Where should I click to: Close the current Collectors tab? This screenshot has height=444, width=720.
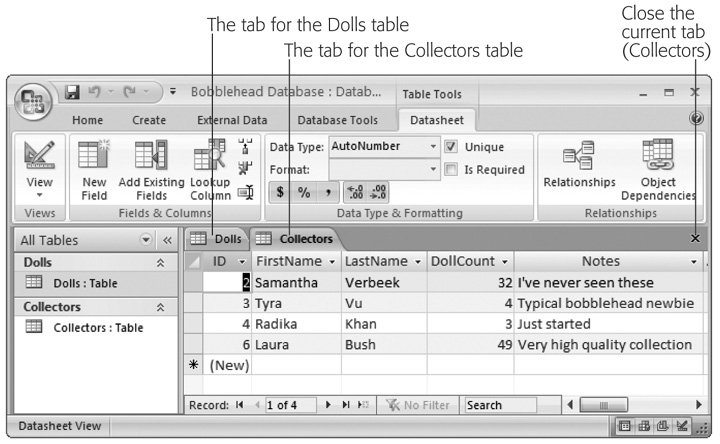point(695,238)
